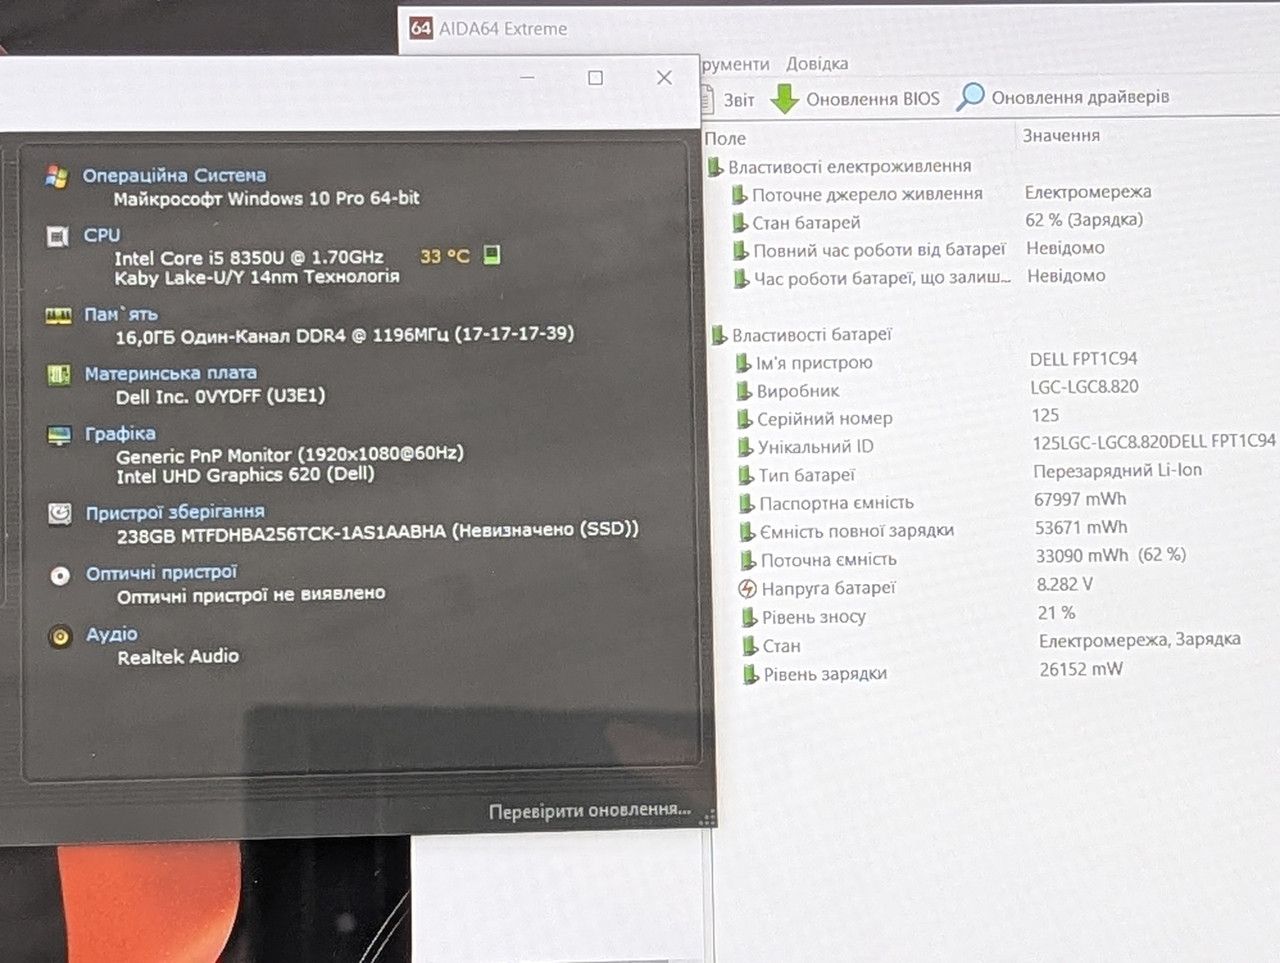Close the Speccy window
The width and height of the screenshot is (1280, 963).
click(664, 77)
